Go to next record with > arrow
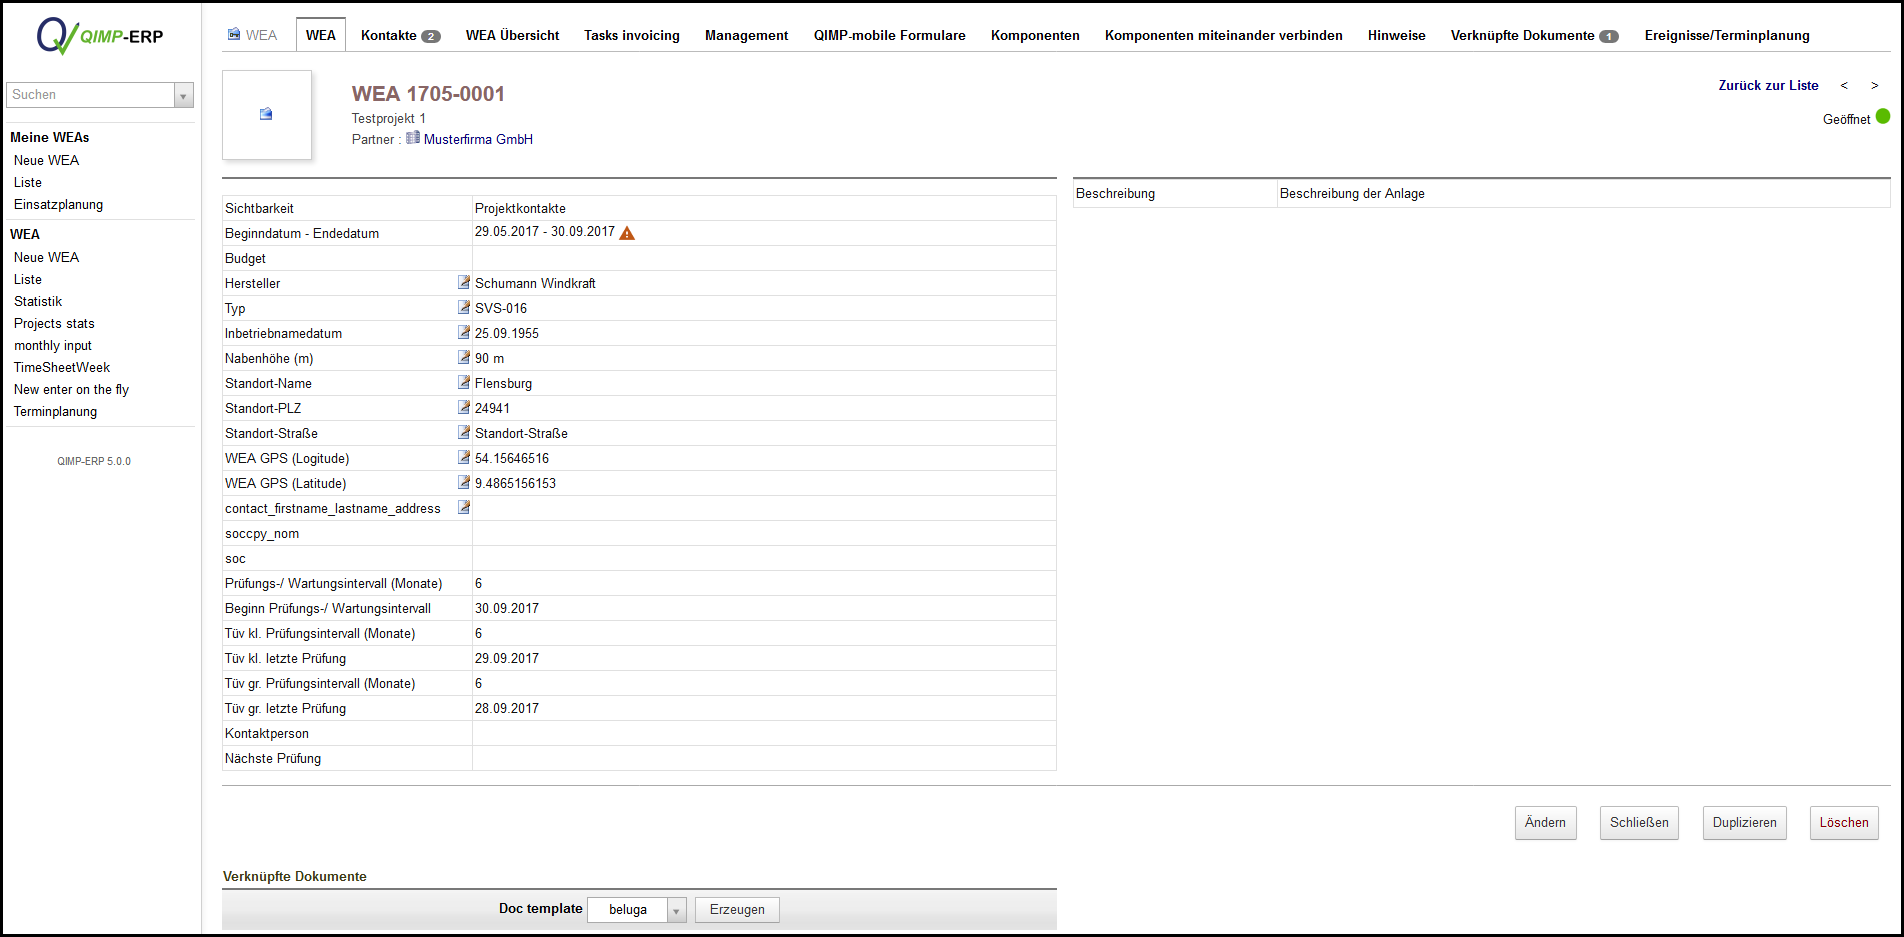The height and width of the screenshot is (937, 1904). click(x=1874, y=86)
